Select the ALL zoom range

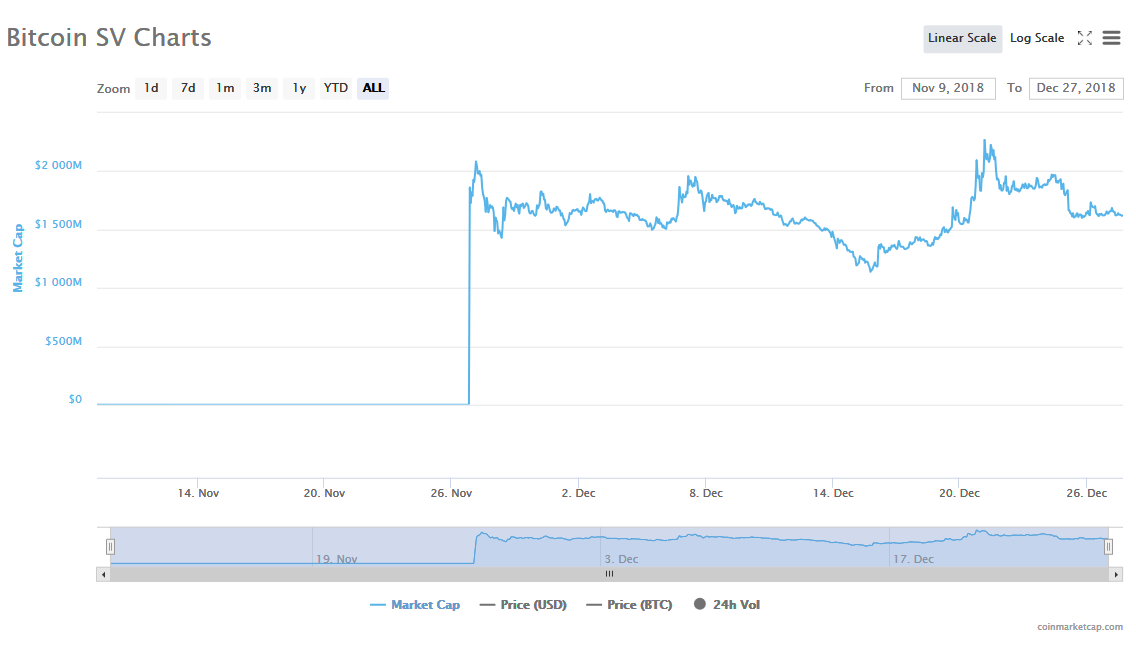coord(373,88)
